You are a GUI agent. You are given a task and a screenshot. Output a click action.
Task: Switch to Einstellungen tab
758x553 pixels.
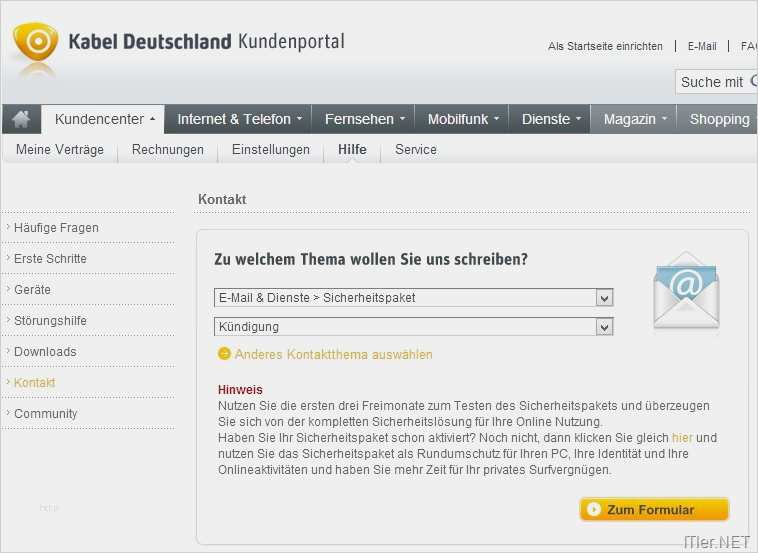coord(271,149)
